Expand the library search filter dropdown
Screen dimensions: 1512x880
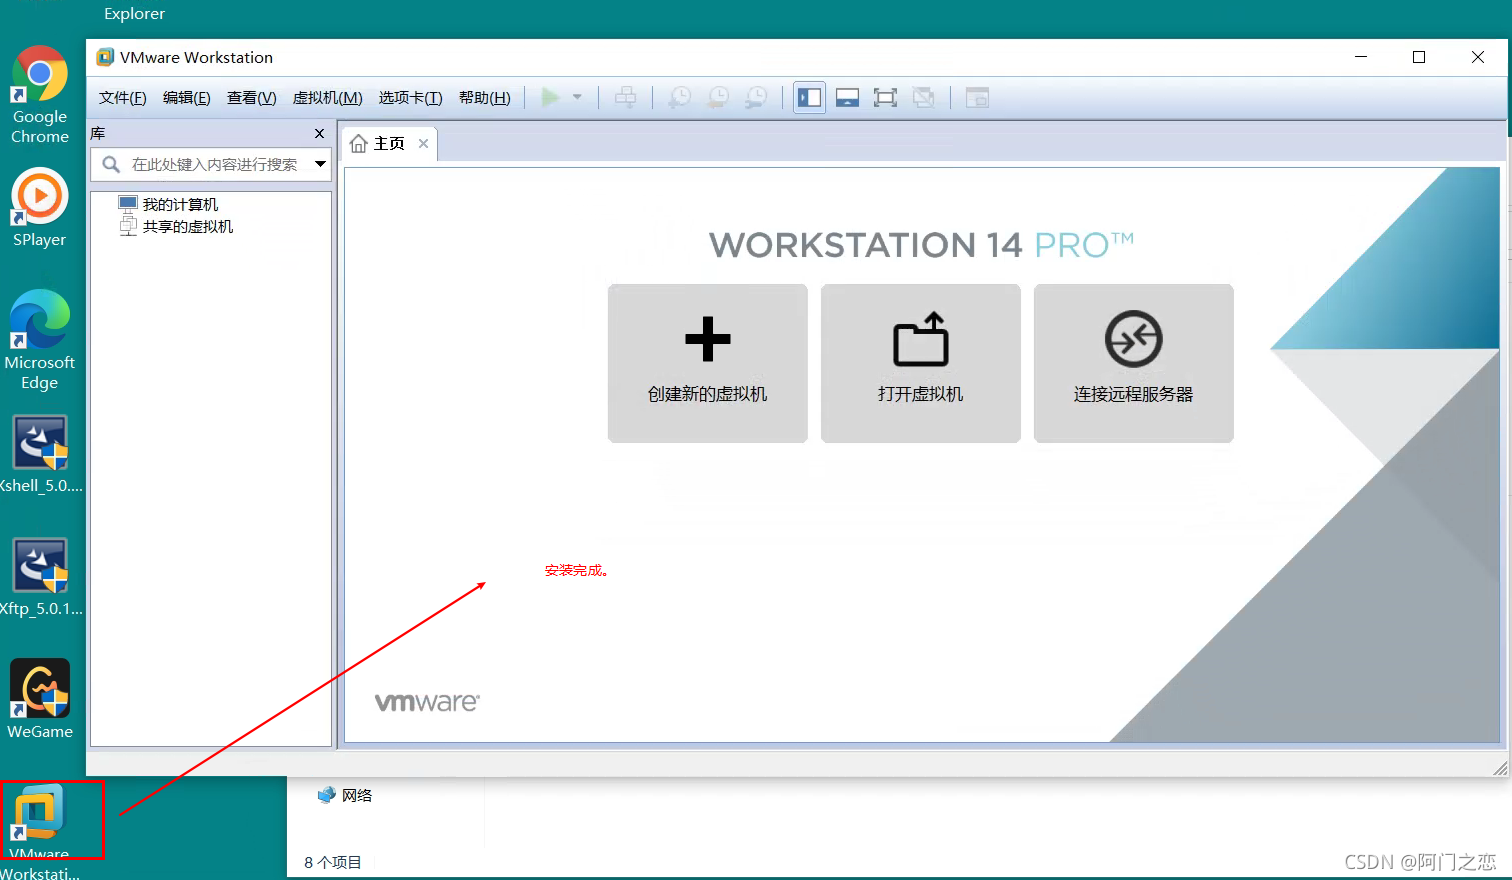[x=320, y=164]
